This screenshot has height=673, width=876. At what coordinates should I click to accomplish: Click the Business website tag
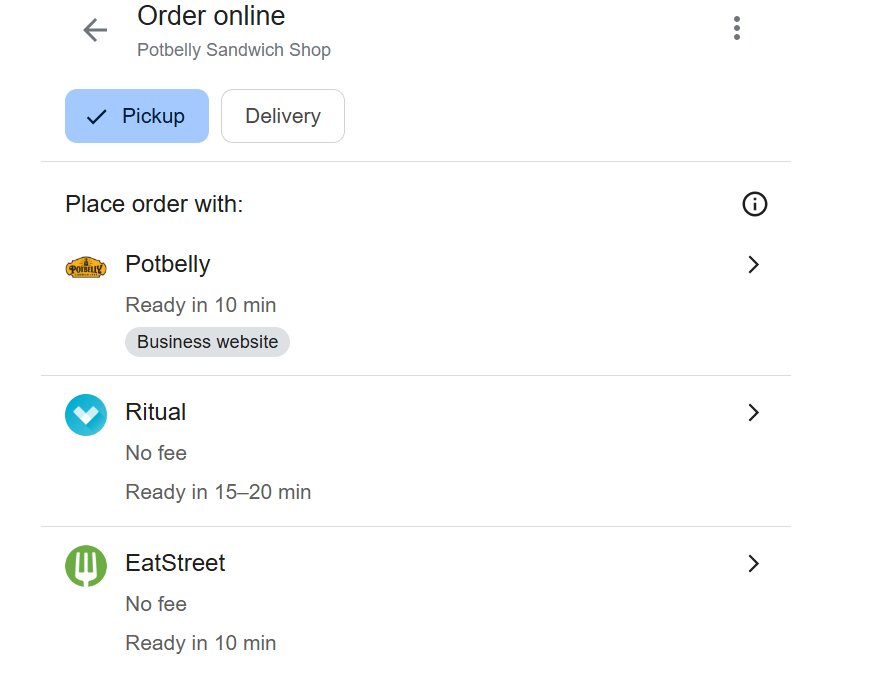point(207,342)
